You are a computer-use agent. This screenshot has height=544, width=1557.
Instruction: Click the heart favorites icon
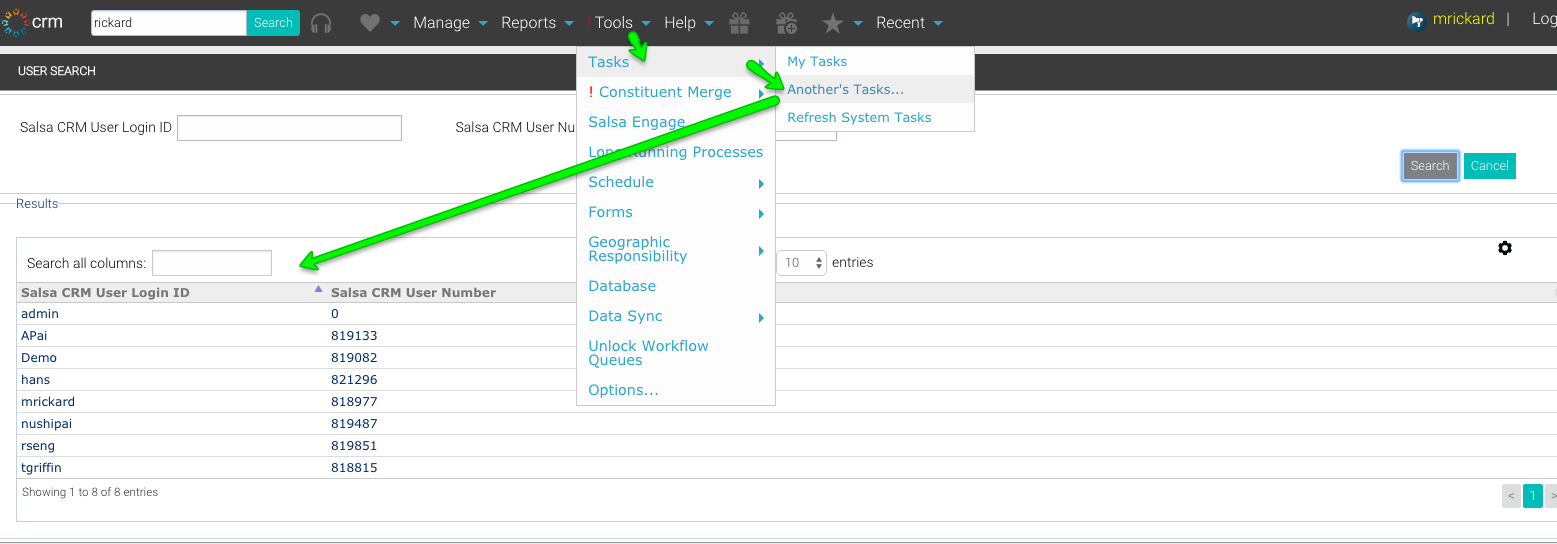(x=370, y=23)
